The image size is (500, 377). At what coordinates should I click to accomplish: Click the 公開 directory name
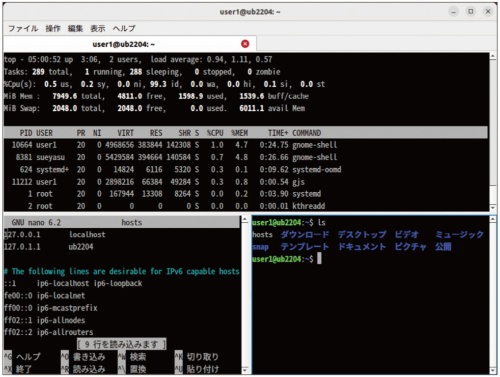coord(443,247)
